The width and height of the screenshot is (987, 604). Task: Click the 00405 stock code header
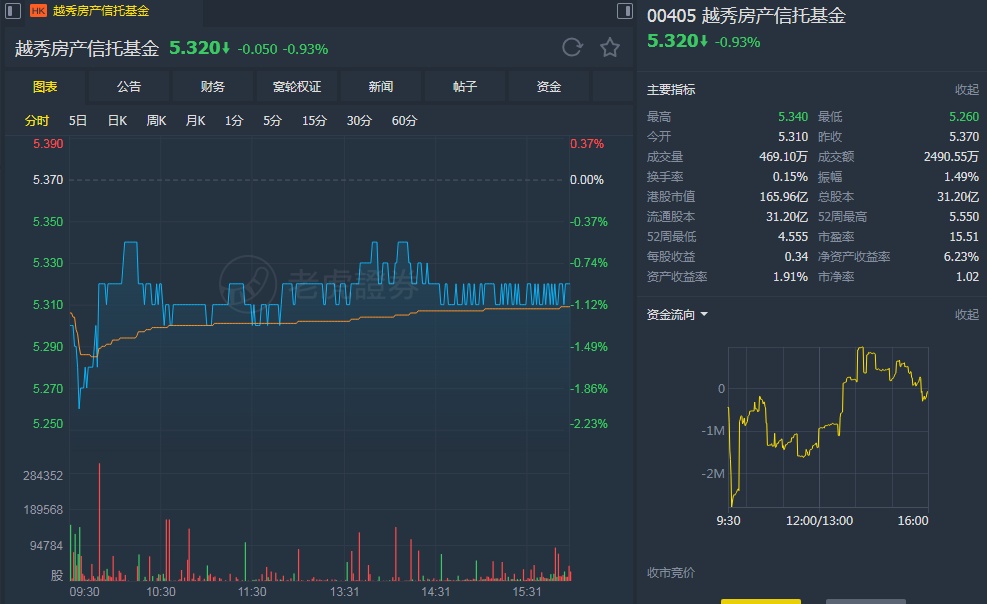pos(671,16)
